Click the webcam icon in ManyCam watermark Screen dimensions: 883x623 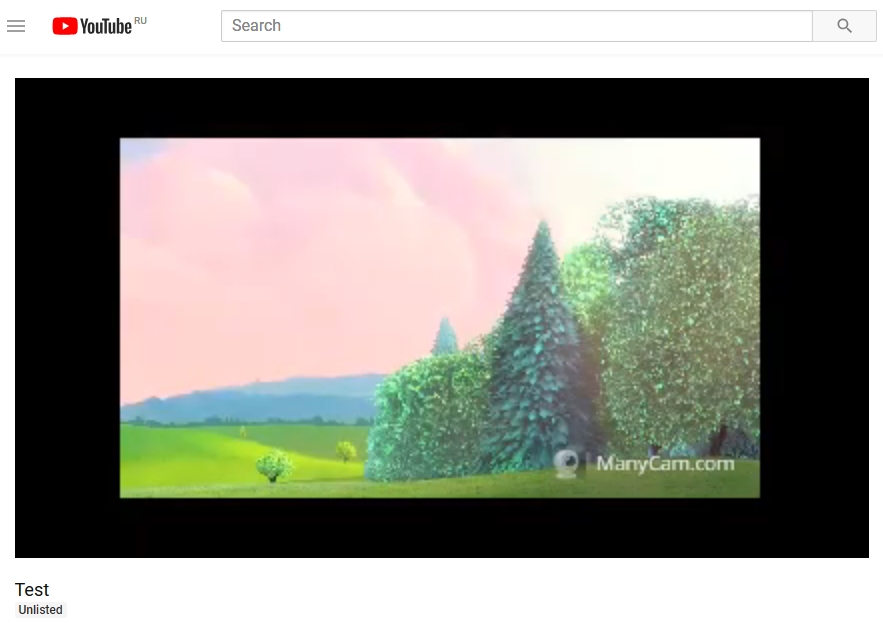pos(568,463)
